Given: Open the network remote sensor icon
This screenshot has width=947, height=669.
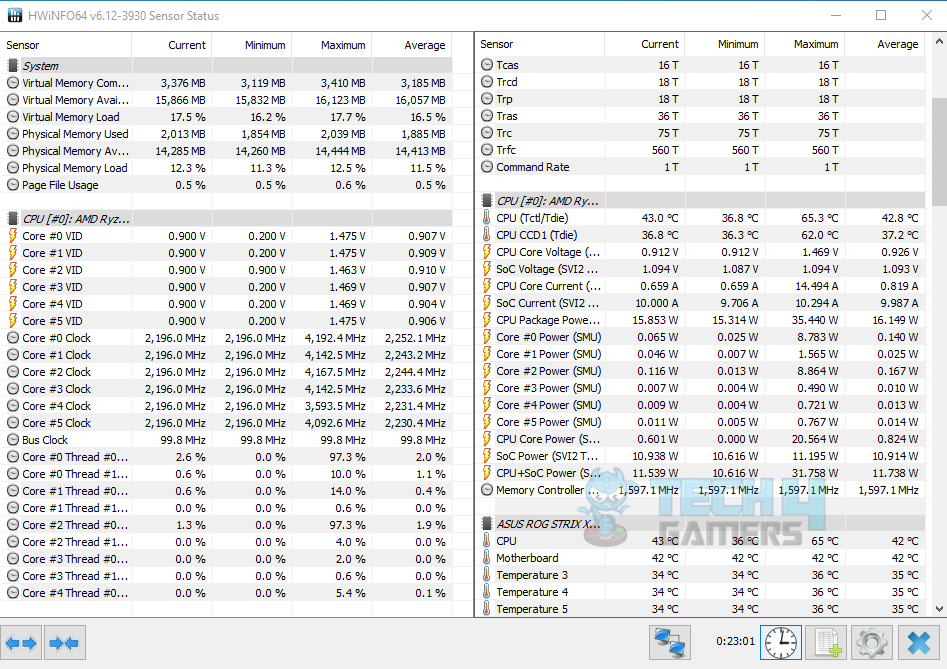Looking at the screenshot, I should (669, 643).
